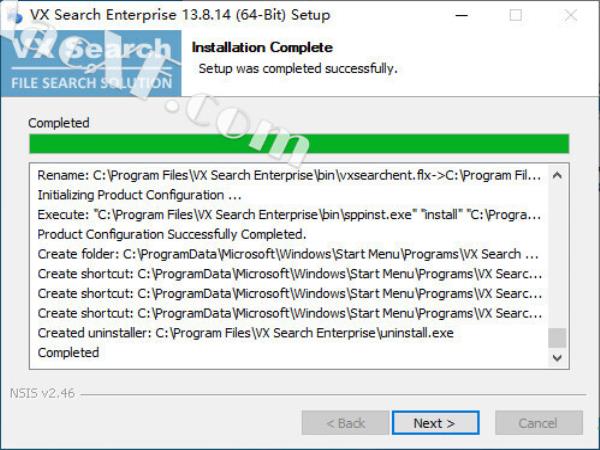
Task: Select the 'Execute: sppinst.exe' log line
Action: [x=289, y=215]
